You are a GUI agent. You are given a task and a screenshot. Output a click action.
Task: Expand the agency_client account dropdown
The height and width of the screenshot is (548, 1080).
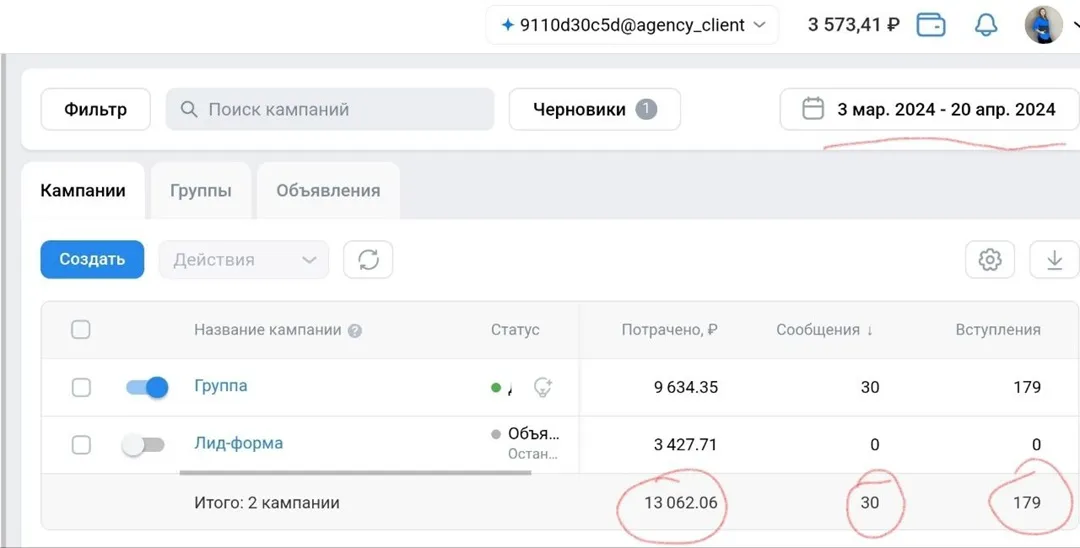tap(632, 25)
